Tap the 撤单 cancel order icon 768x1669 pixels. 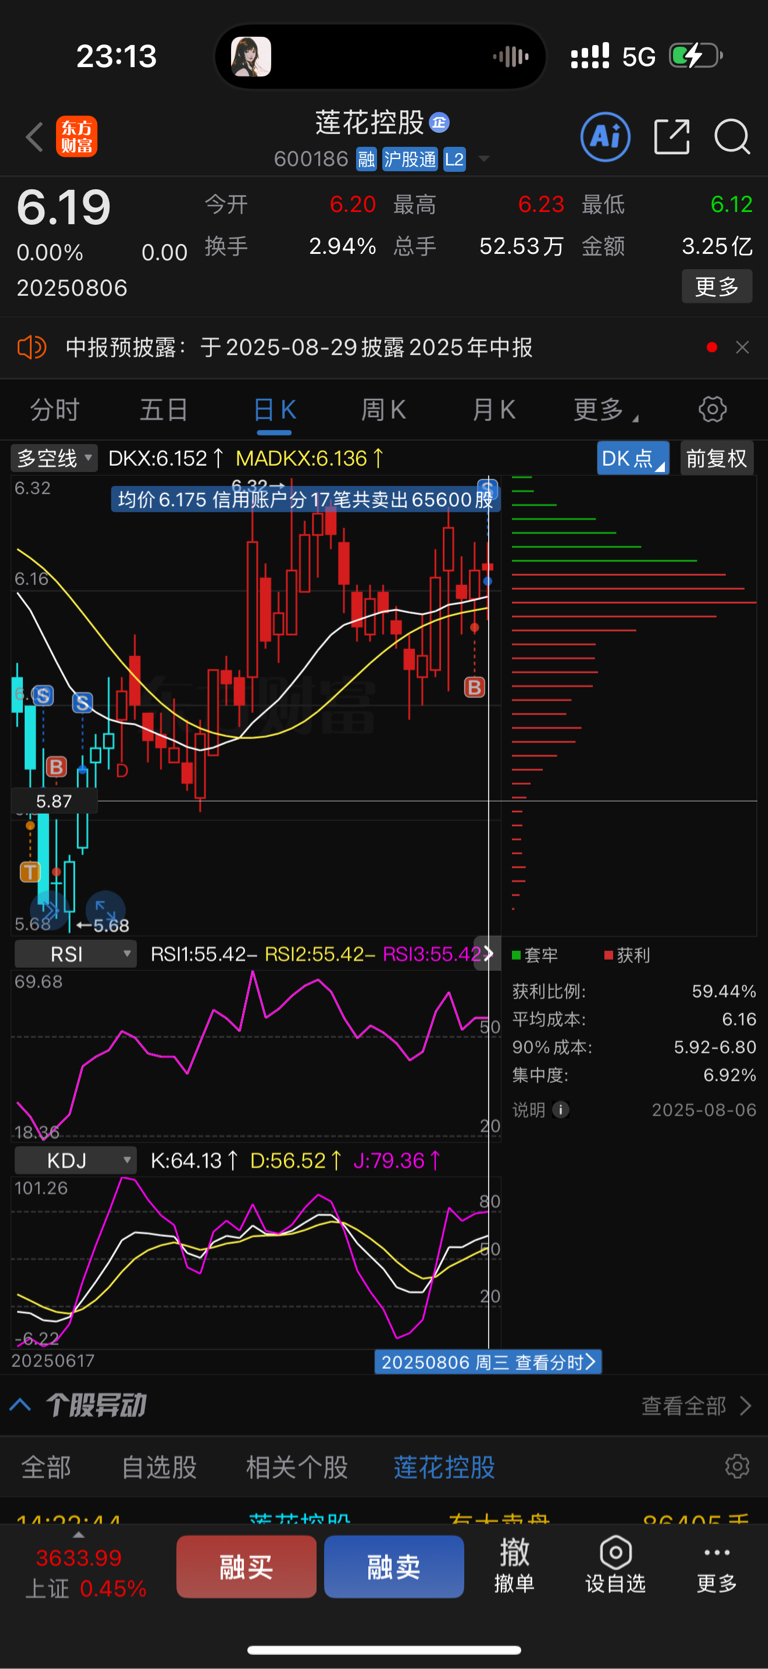tap(514, 1565)
